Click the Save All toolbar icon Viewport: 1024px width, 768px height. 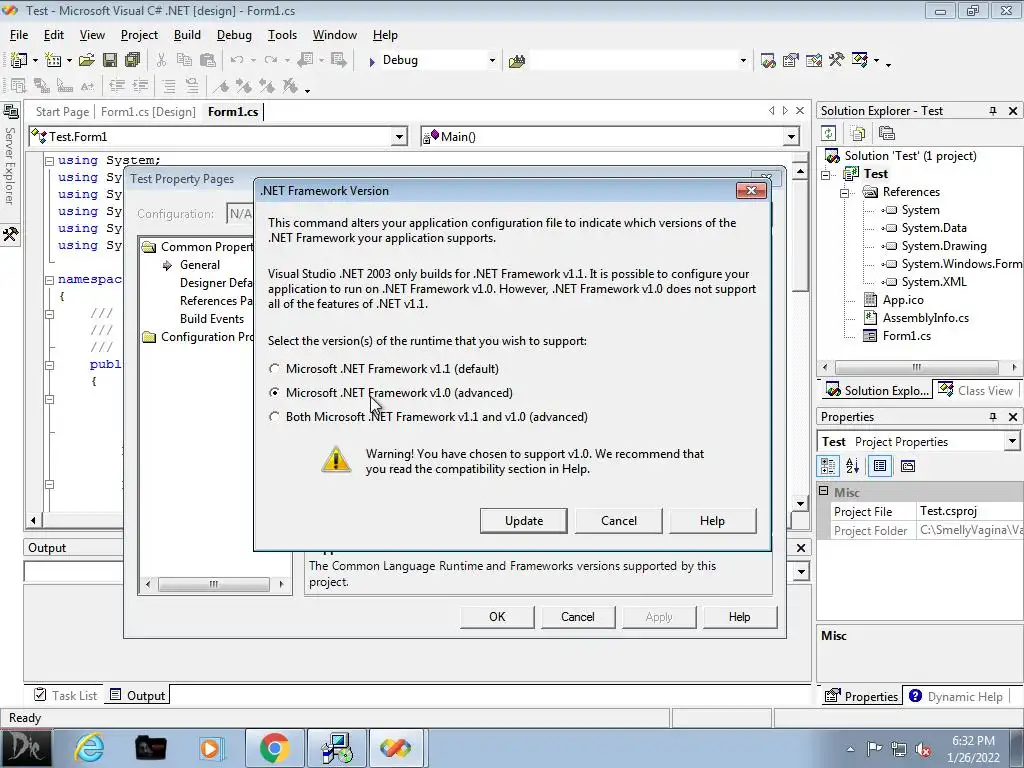point(132,61)
